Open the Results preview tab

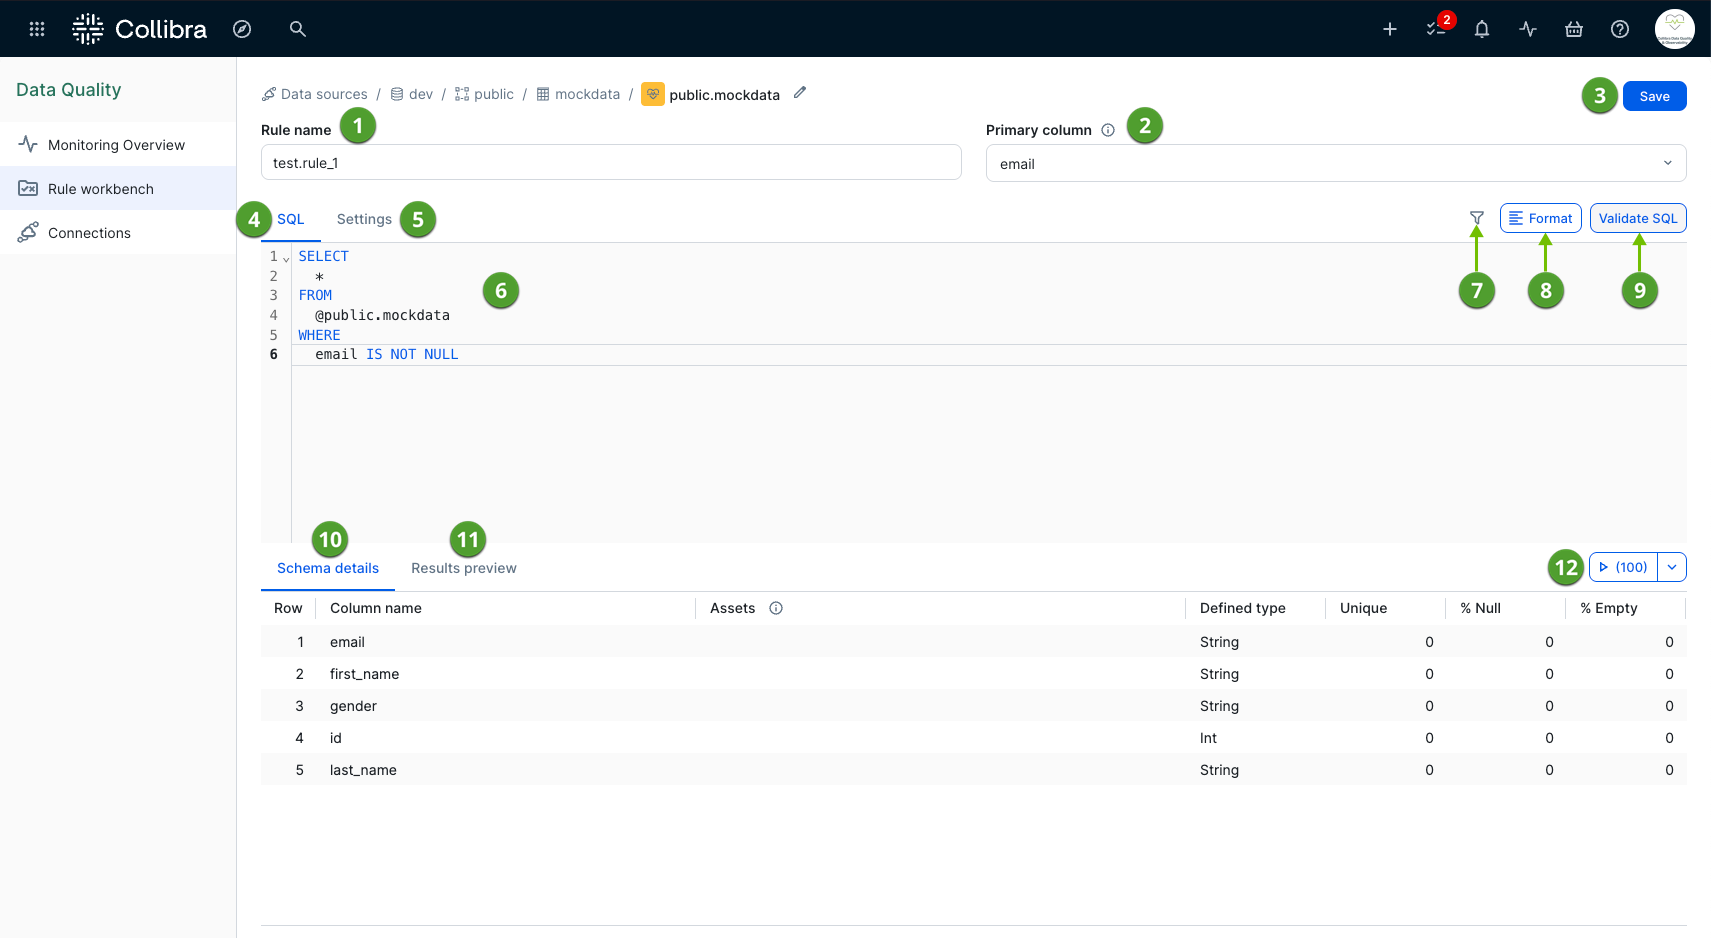tap(463, 568)
